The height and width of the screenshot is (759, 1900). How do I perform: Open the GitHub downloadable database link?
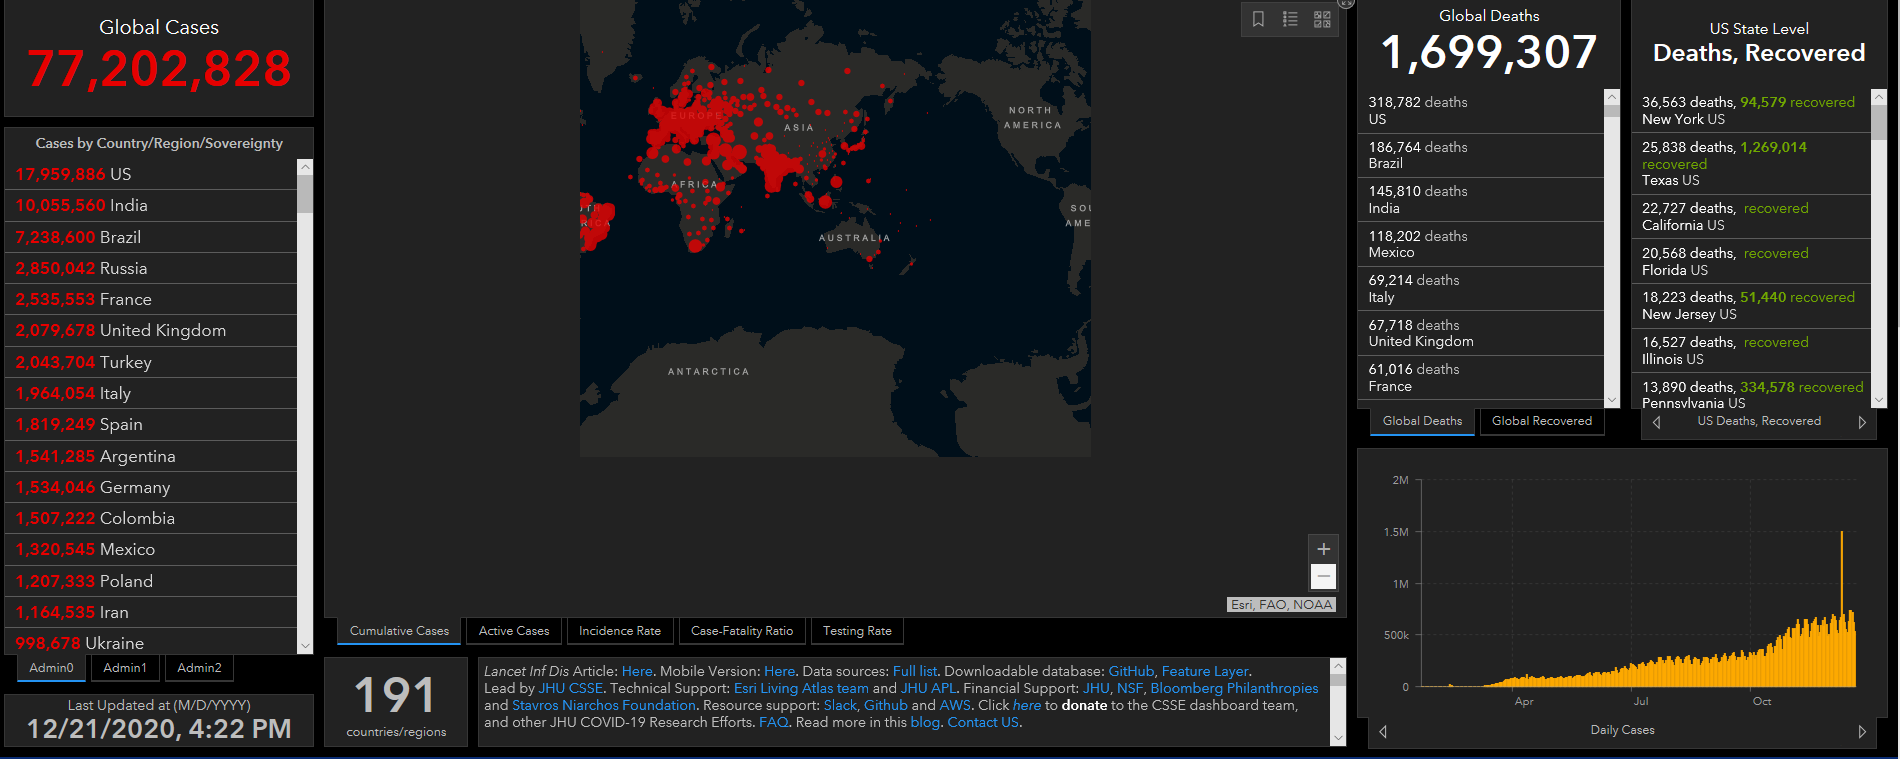coord(1131,671)
